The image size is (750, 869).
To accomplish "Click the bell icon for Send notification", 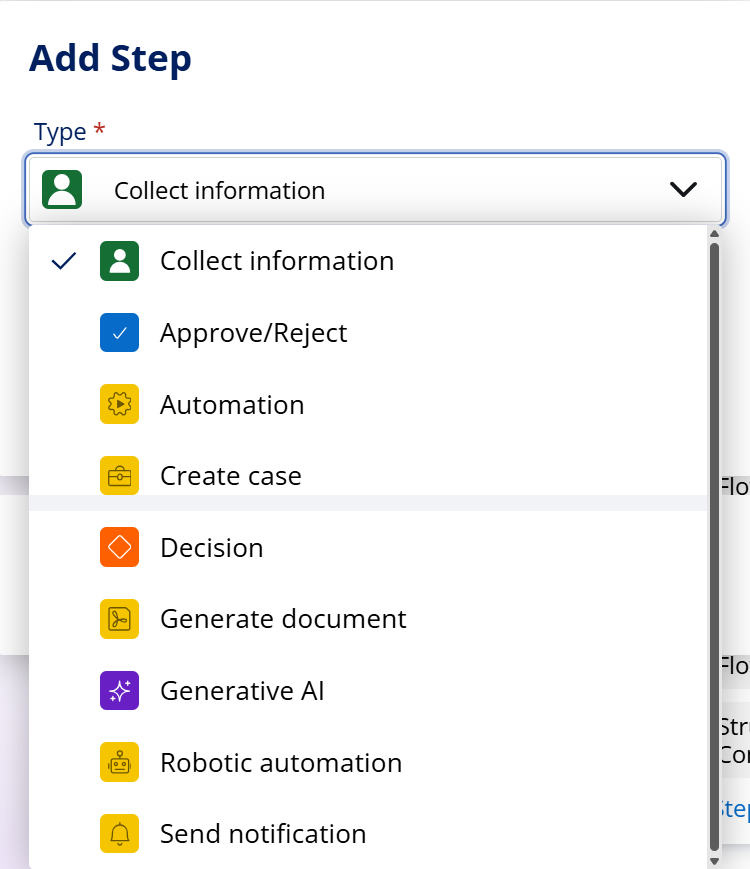I will tap(119, 834).
